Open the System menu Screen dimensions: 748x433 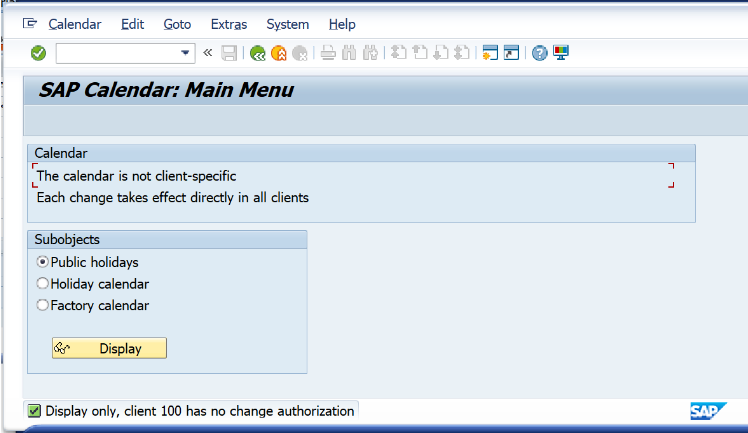(x=288, y=24)
